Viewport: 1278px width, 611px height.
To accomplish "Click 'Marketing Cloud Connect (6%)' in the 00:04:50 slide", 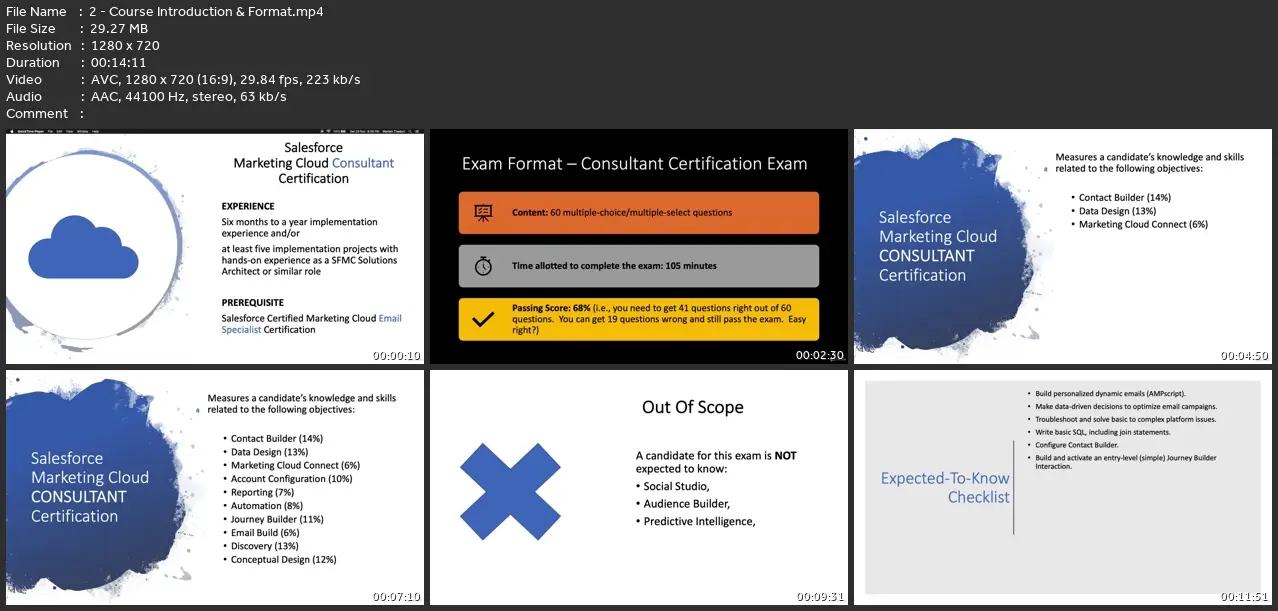I will (x=1143, y=224).
